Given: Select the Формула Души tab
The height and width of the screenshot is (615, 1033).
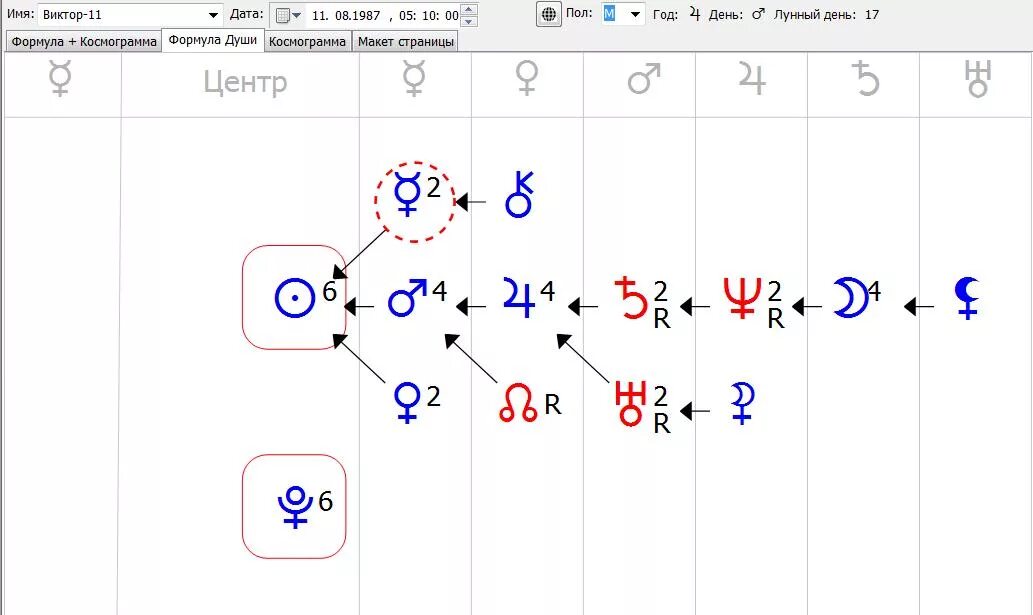Looking at the screenshot, I should pyautogui.click(x=213, y=40).
